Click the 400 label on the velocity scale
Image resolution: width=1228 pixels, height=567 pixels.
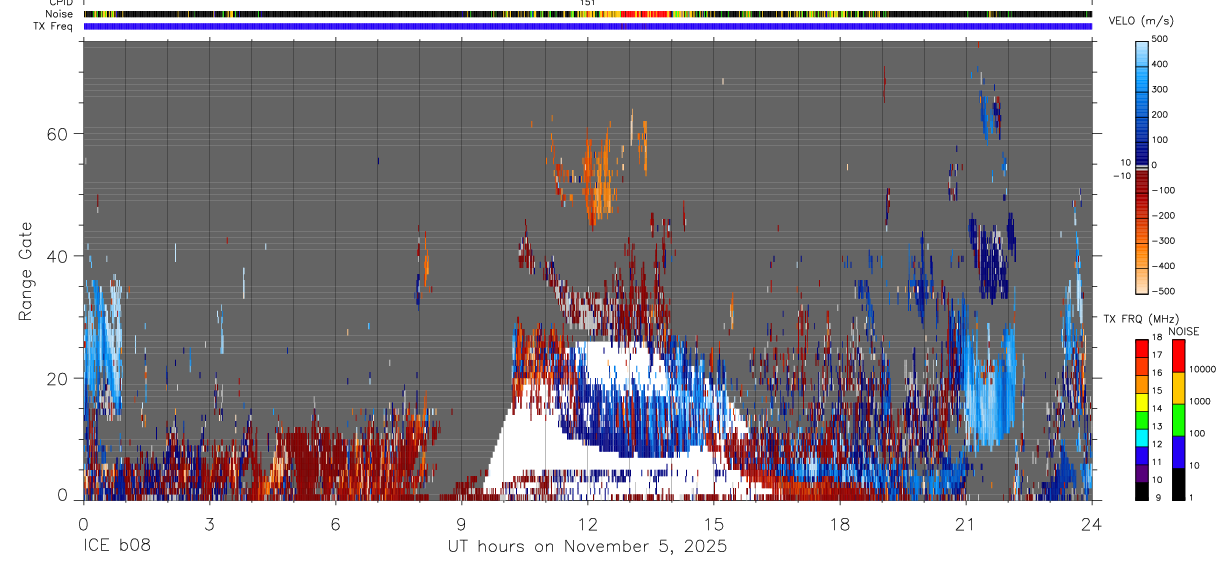pos(1160,64)
